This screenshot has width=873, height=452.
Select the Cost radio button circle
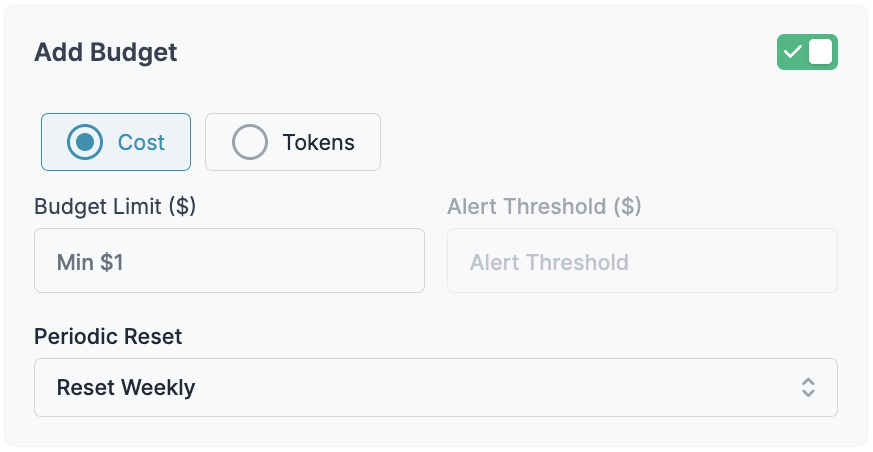coord(85,142)
